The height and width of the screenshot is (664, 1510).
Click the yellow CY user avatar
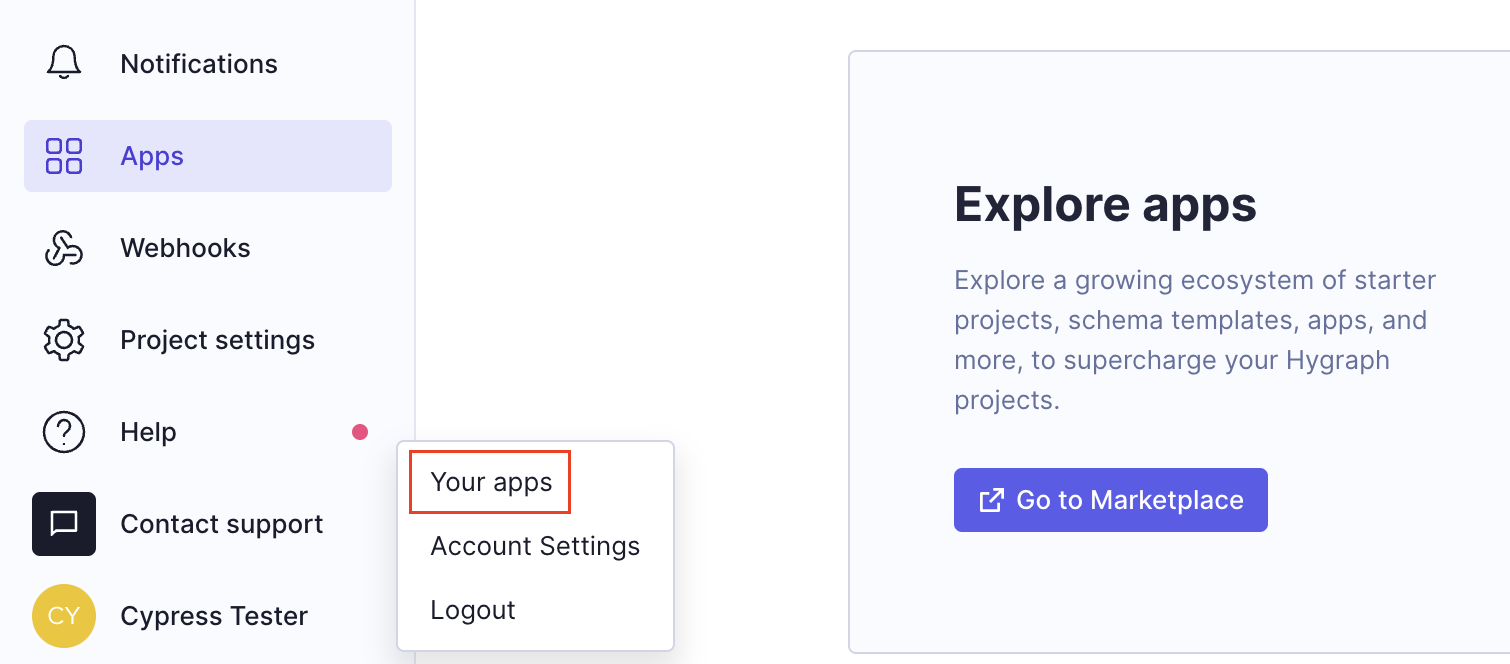coord(64,616)
